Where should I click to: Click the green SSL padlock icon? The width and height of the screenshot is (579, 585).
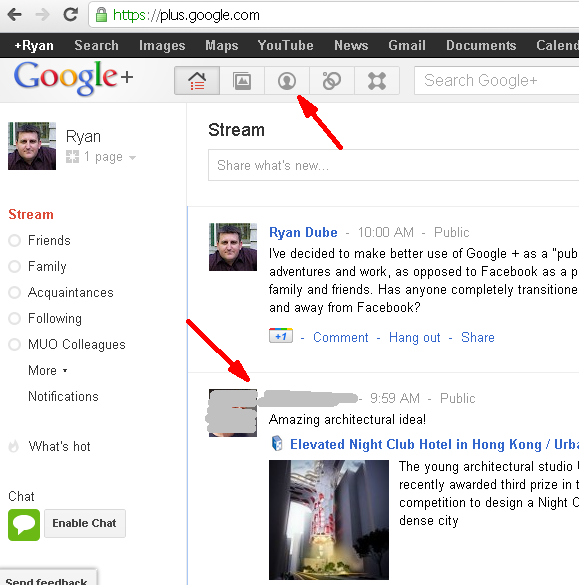click(x=101, y=15)
